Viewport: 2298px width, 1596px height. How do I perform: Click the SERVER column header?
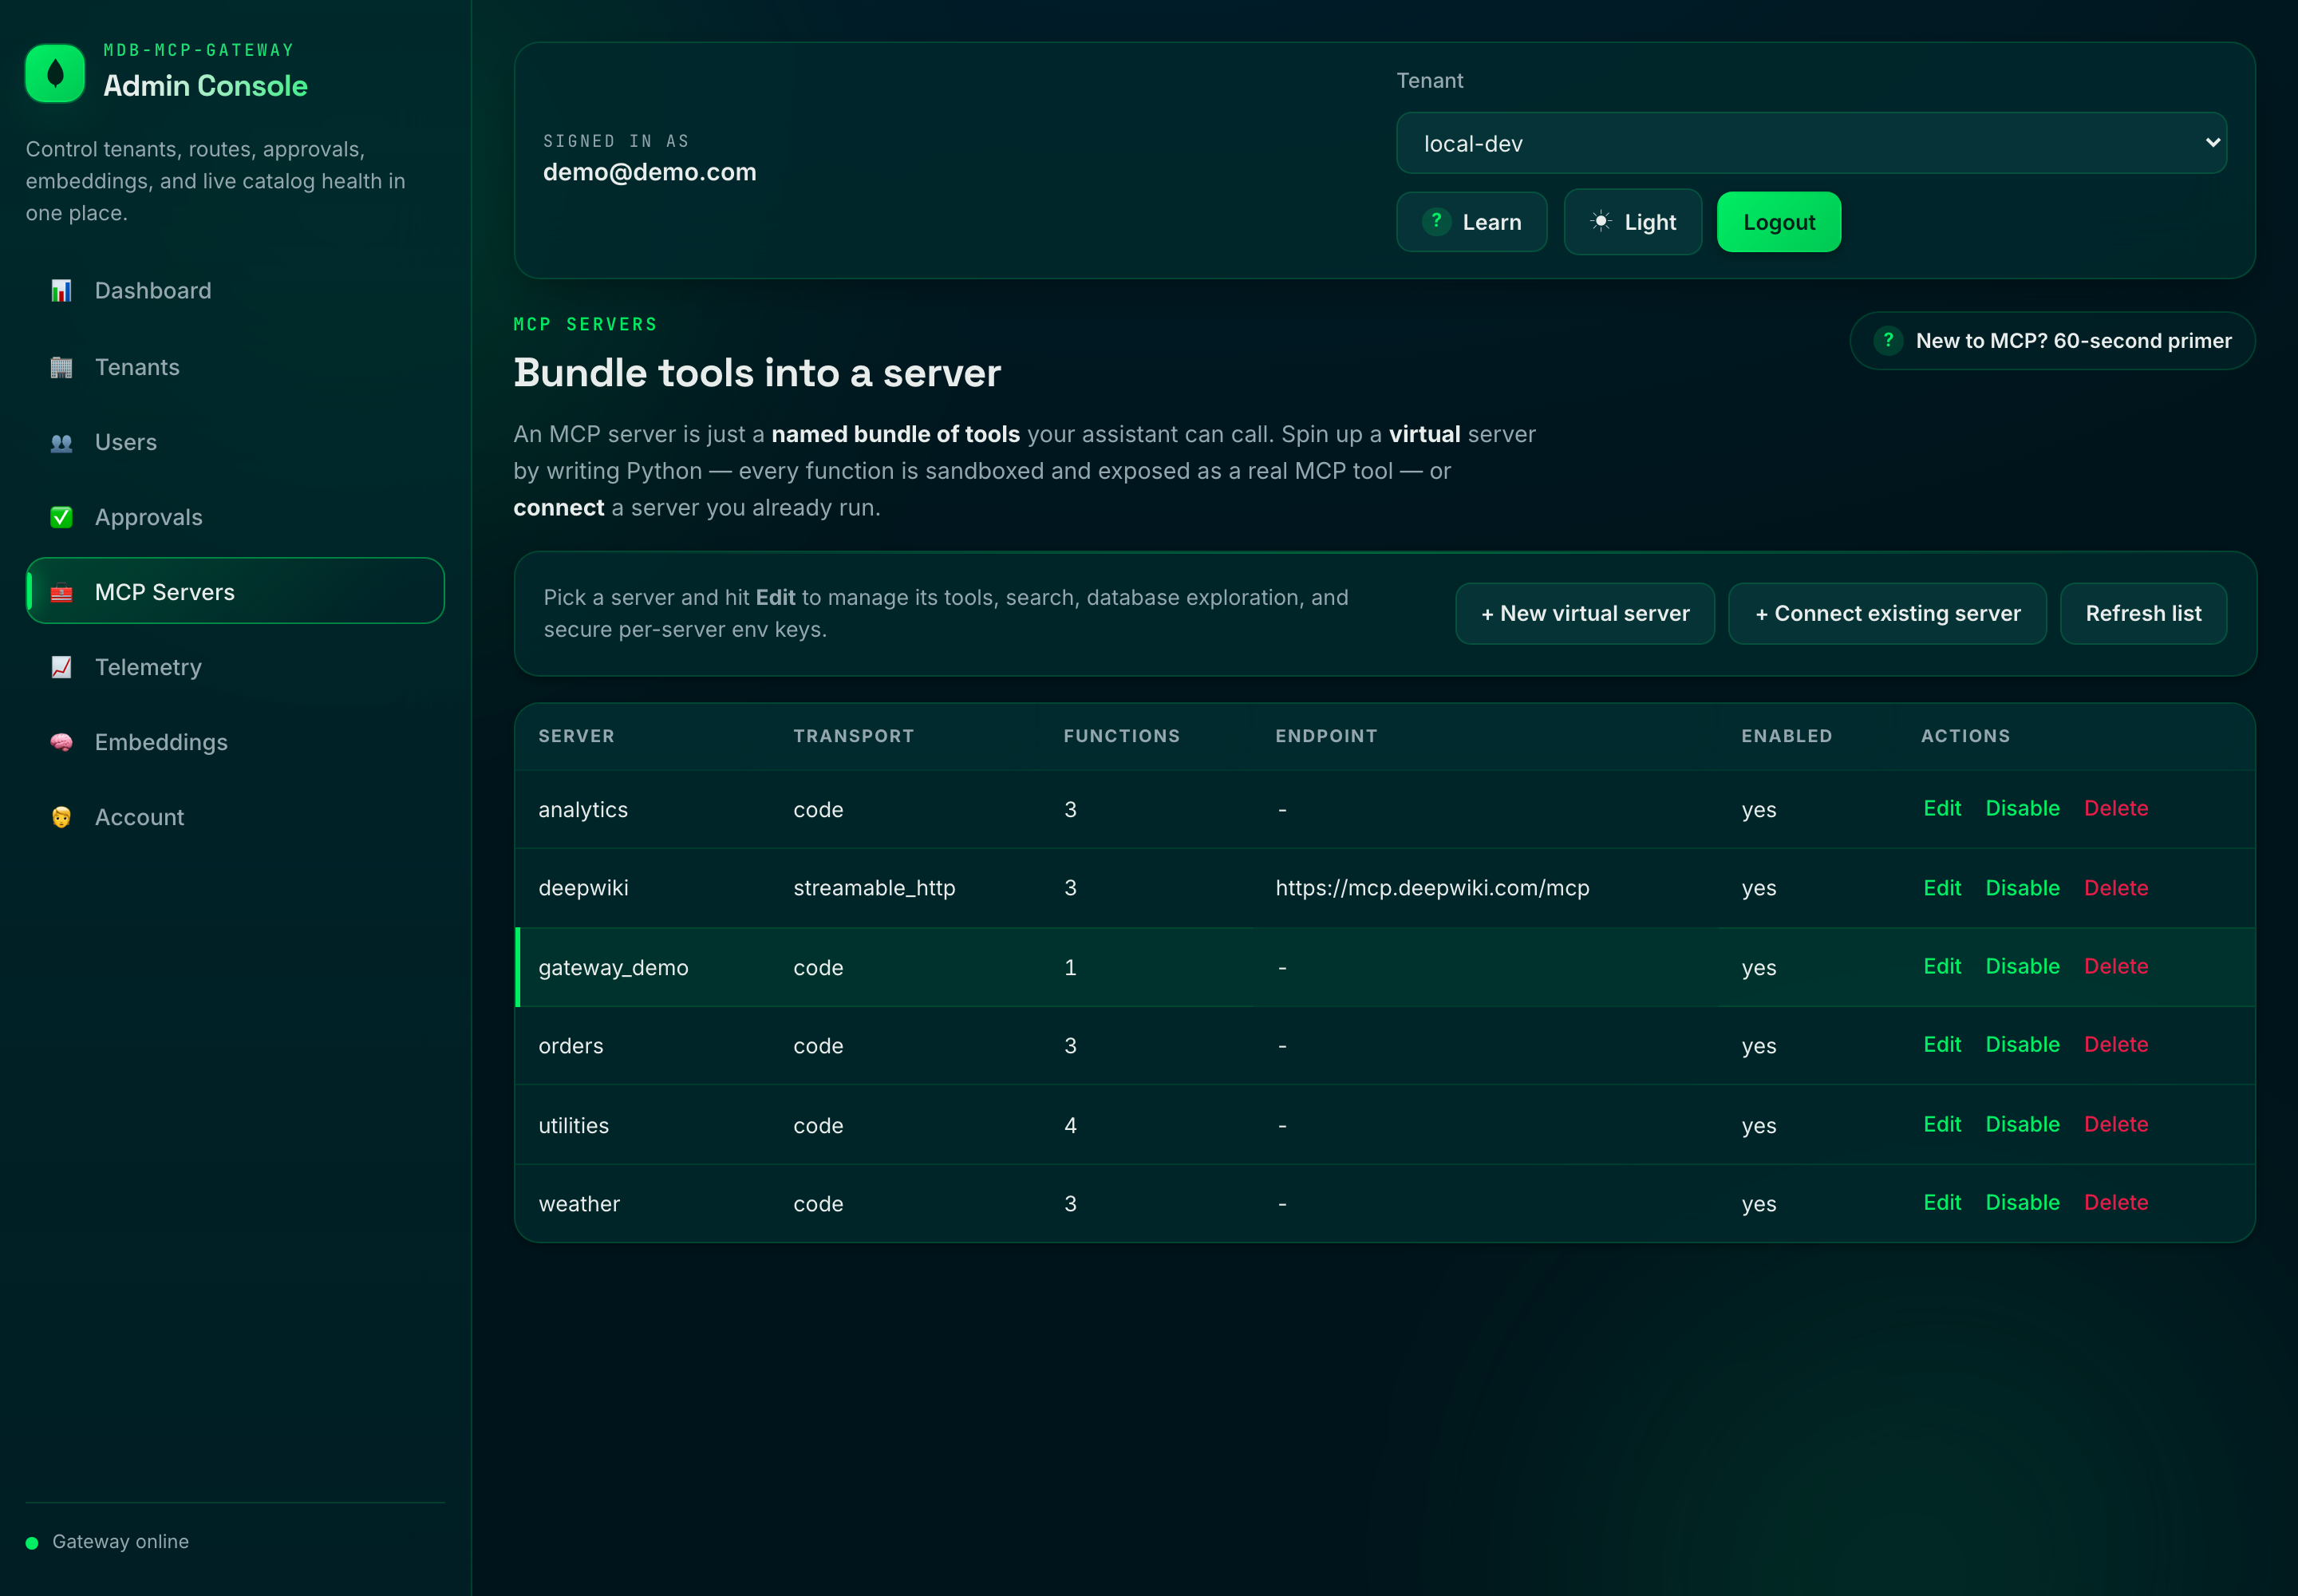click(x=576, y=736)
